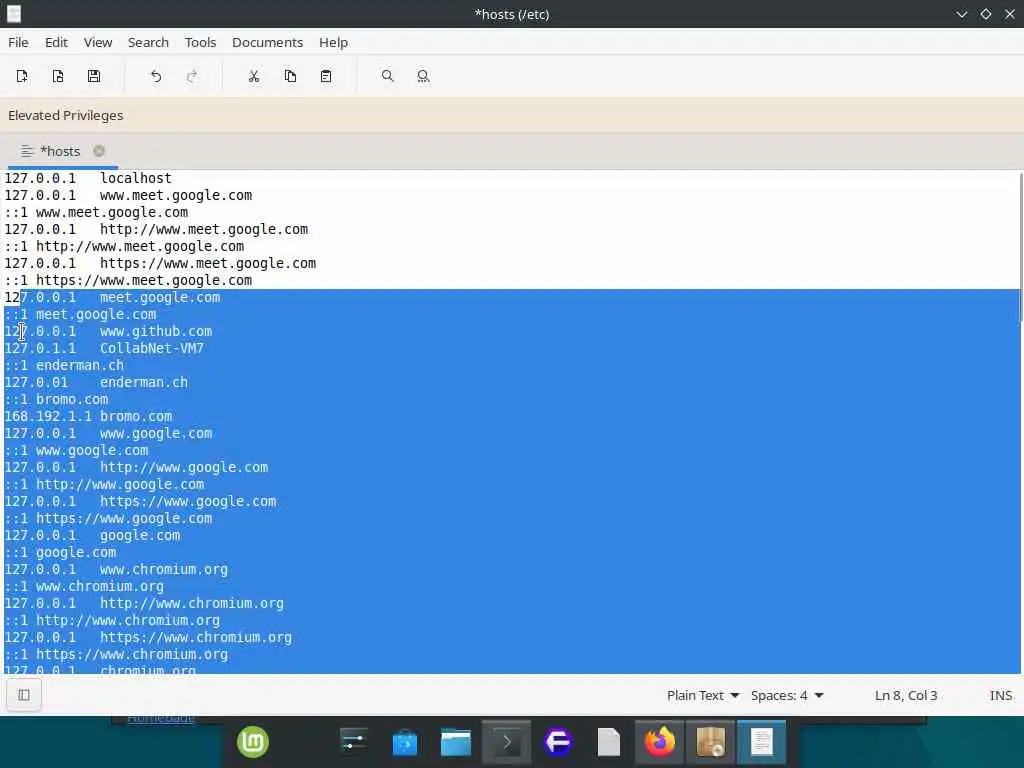The image size is (1024, 768).
Task: Click the ::1 bromo.com line
Action: 56,399
